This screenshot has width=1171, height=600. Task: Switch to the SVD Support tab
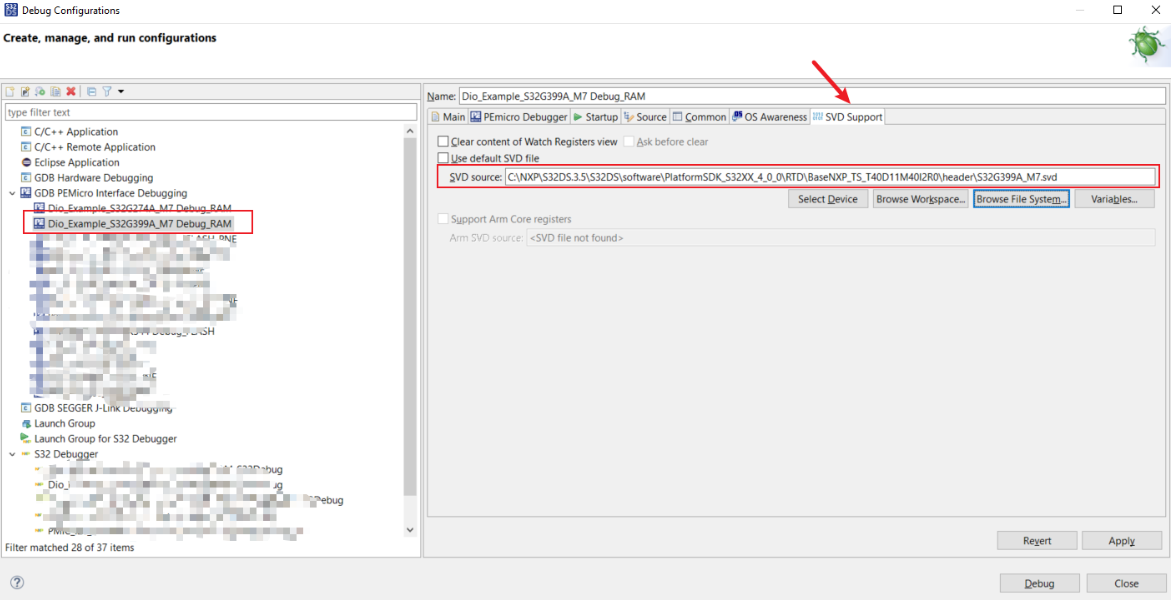tap(847, 117)
